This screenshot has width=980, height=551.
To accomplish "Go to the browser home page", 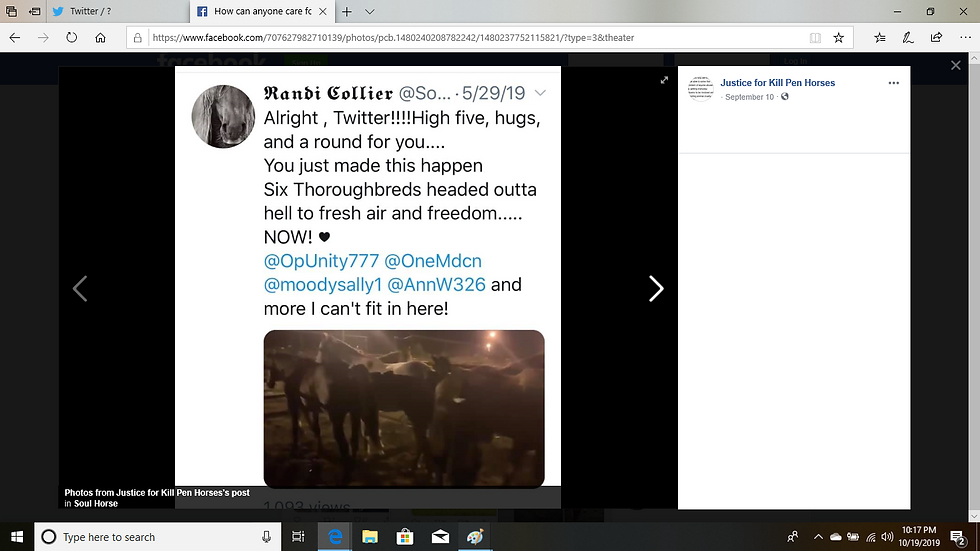I will pos(100,37).
